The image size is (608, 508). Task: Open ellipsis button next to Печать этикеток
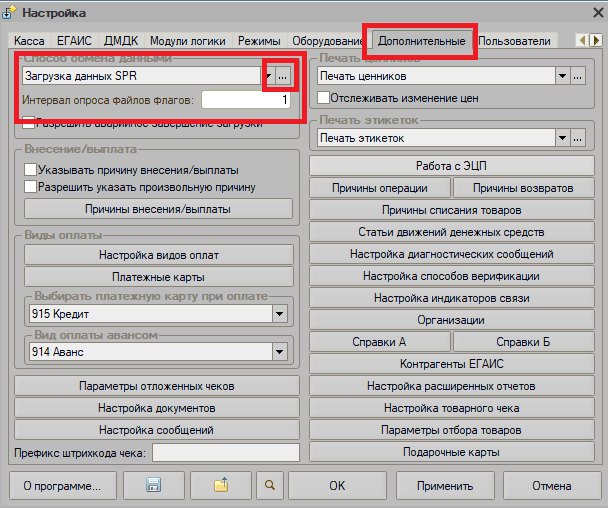[577, 138]
